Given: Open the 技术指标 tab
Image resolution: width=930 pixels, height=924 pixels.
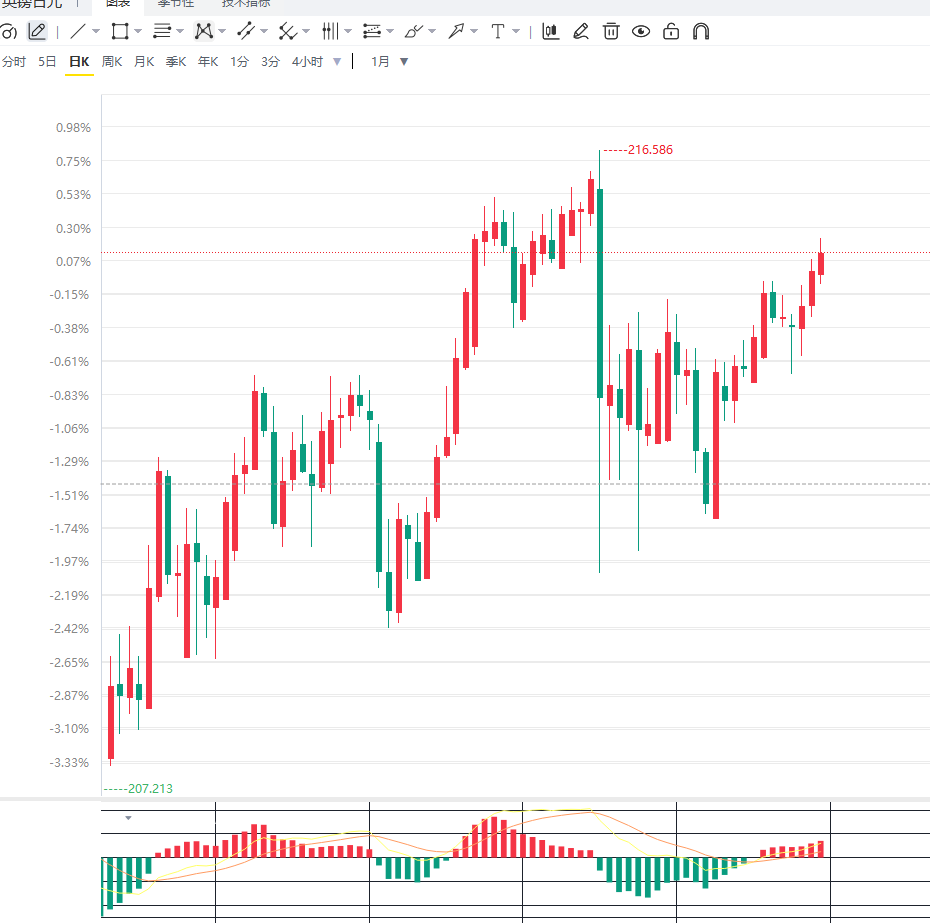Looking at the screenshot, I should (x=246, y=4).
